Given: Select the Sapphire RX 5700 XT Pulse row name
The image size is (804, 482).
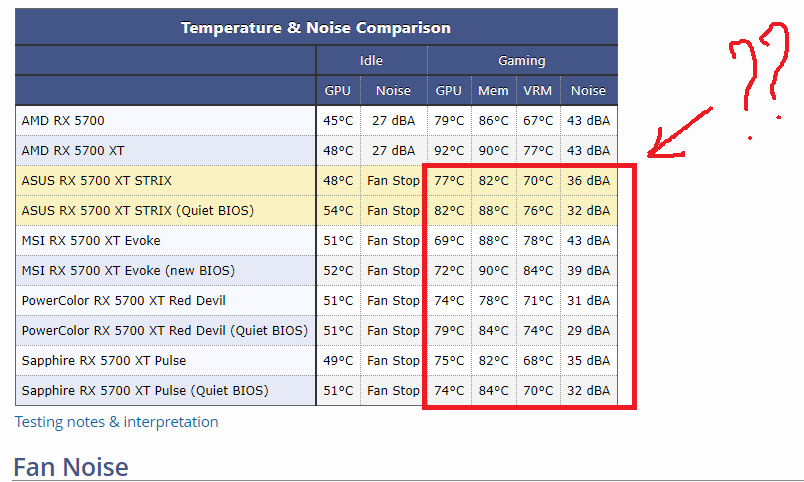Looking at the screenshot, I should (104, 361).
